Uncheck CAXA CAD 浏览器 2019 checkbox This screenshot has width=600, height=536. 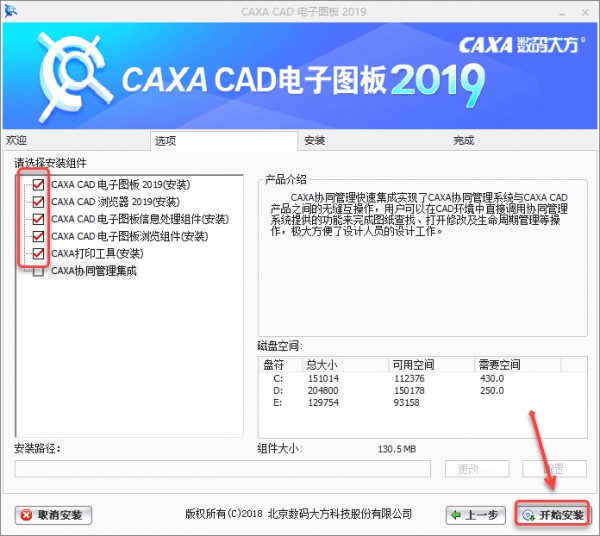coord(38,202)
